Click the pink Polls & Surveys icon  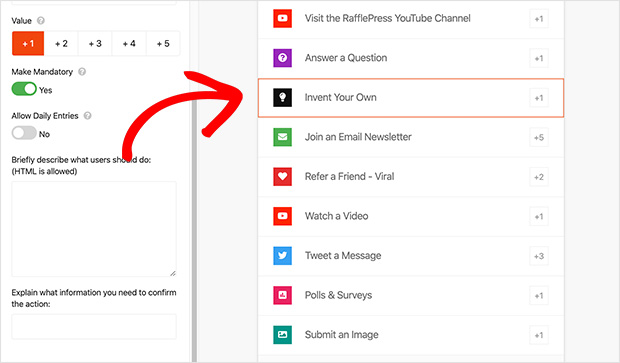pos(282,295)
